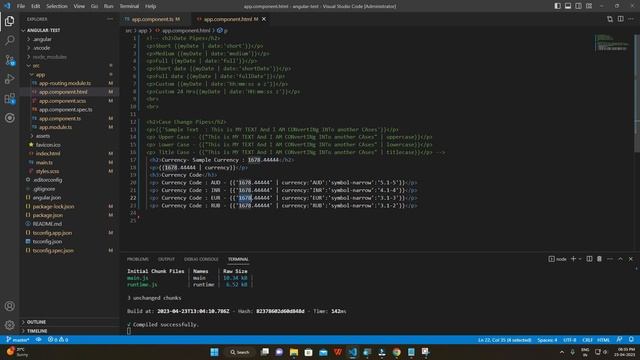
Task: Toggle the bottom panel layout icon
Action: pyautogui.click(x=568, y=6)
